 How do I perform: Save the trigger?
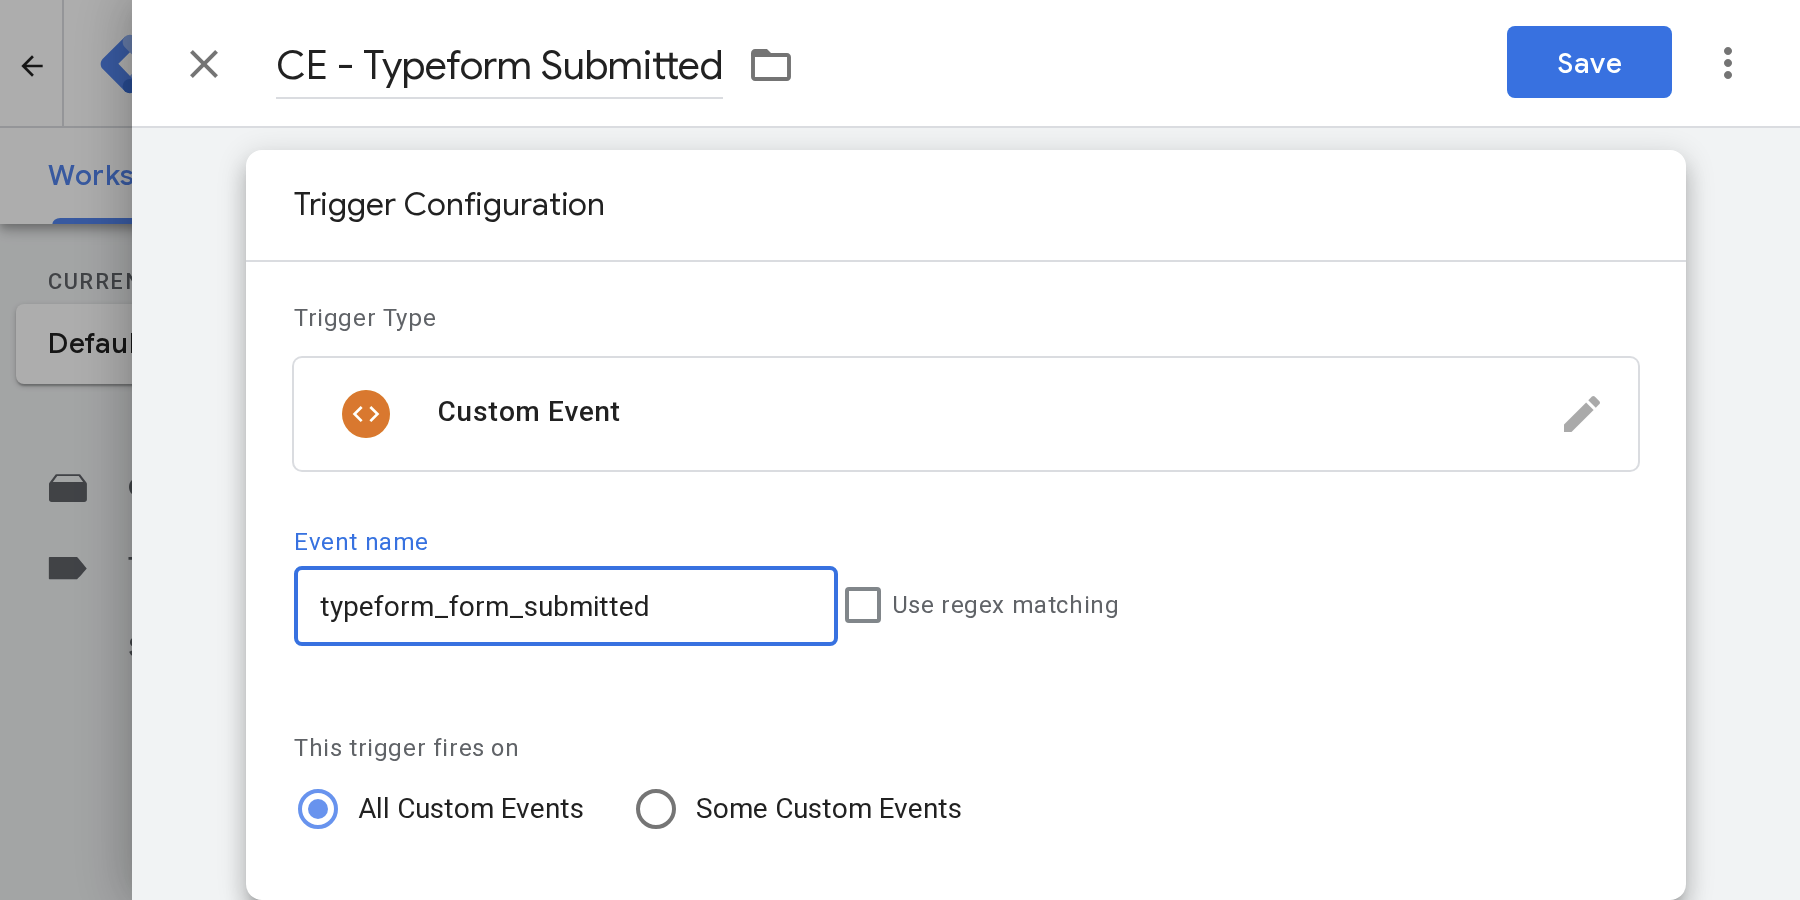[x=1589, y=62]
